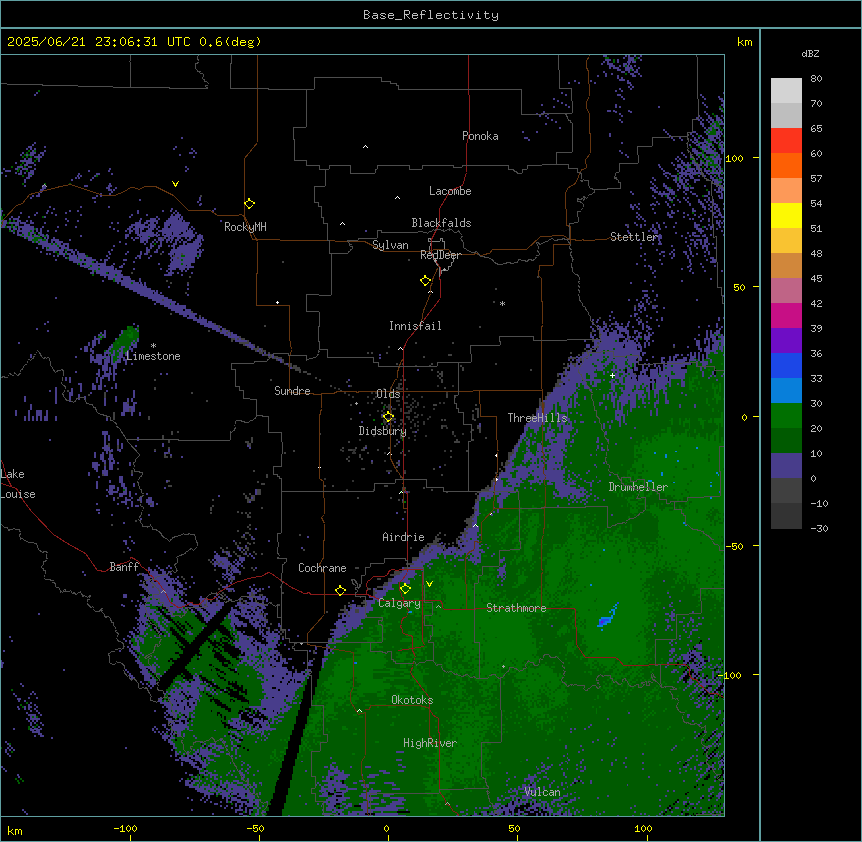Select the red 65 dBZ legend swatch
The width and height of the screenshot is (862, 842).
pyautogui.click(x=786, y=141)
